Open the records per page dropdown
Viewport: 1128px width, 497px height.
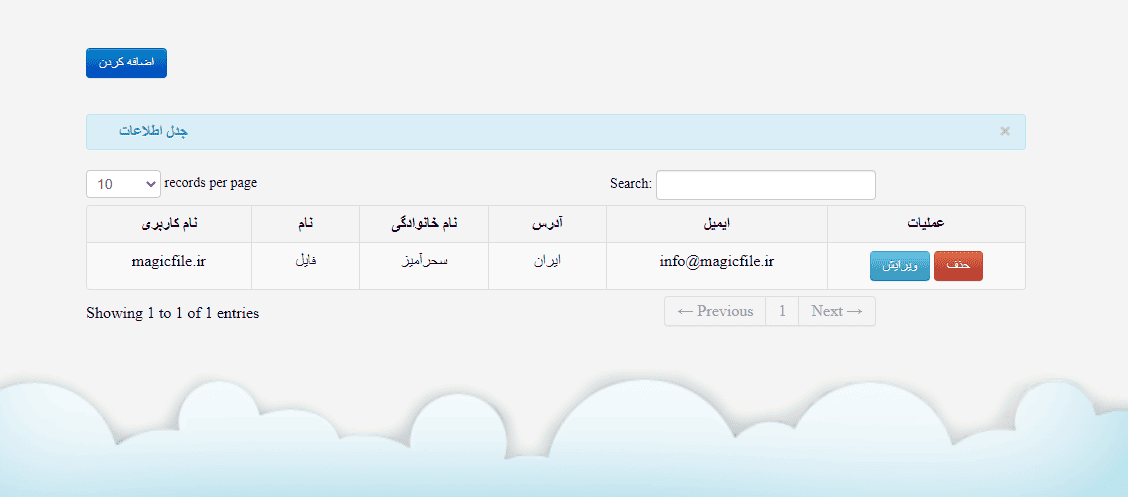click(123, 183)
